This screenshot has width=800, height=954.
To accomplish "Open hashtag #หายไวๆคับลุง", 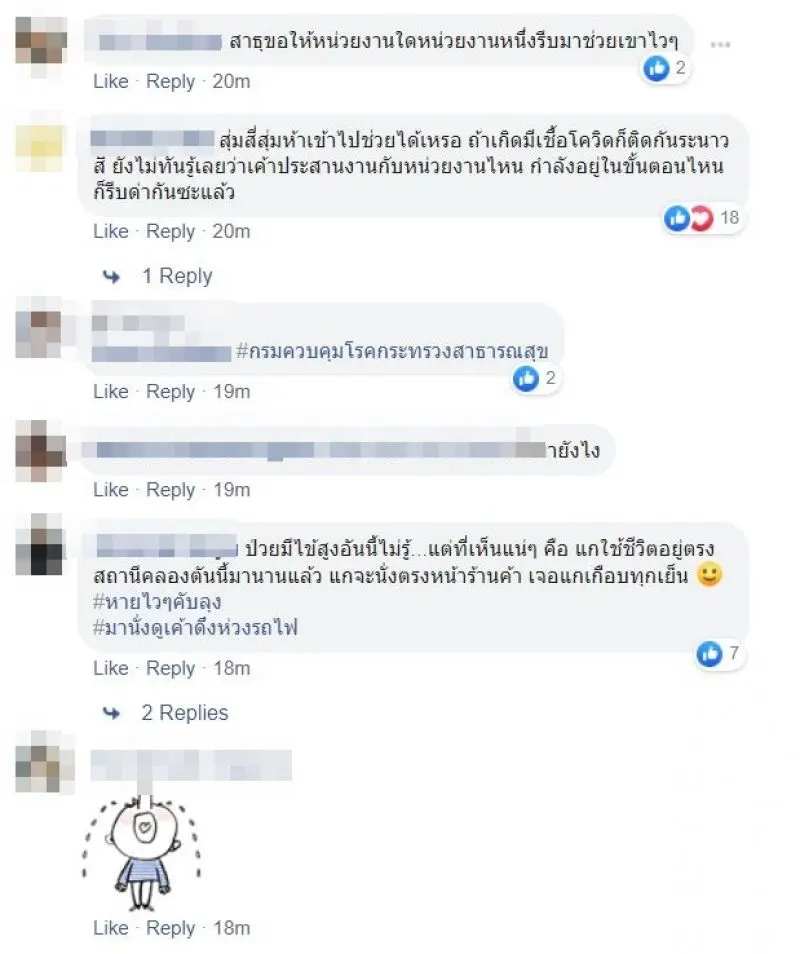I will point(157,602).
